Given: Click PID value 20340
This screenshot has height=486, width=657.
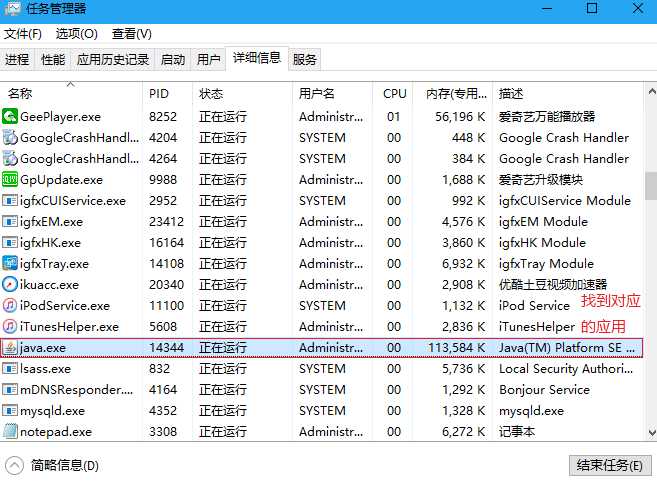Looking at the screenshot, I should click(x=166, y=285).
